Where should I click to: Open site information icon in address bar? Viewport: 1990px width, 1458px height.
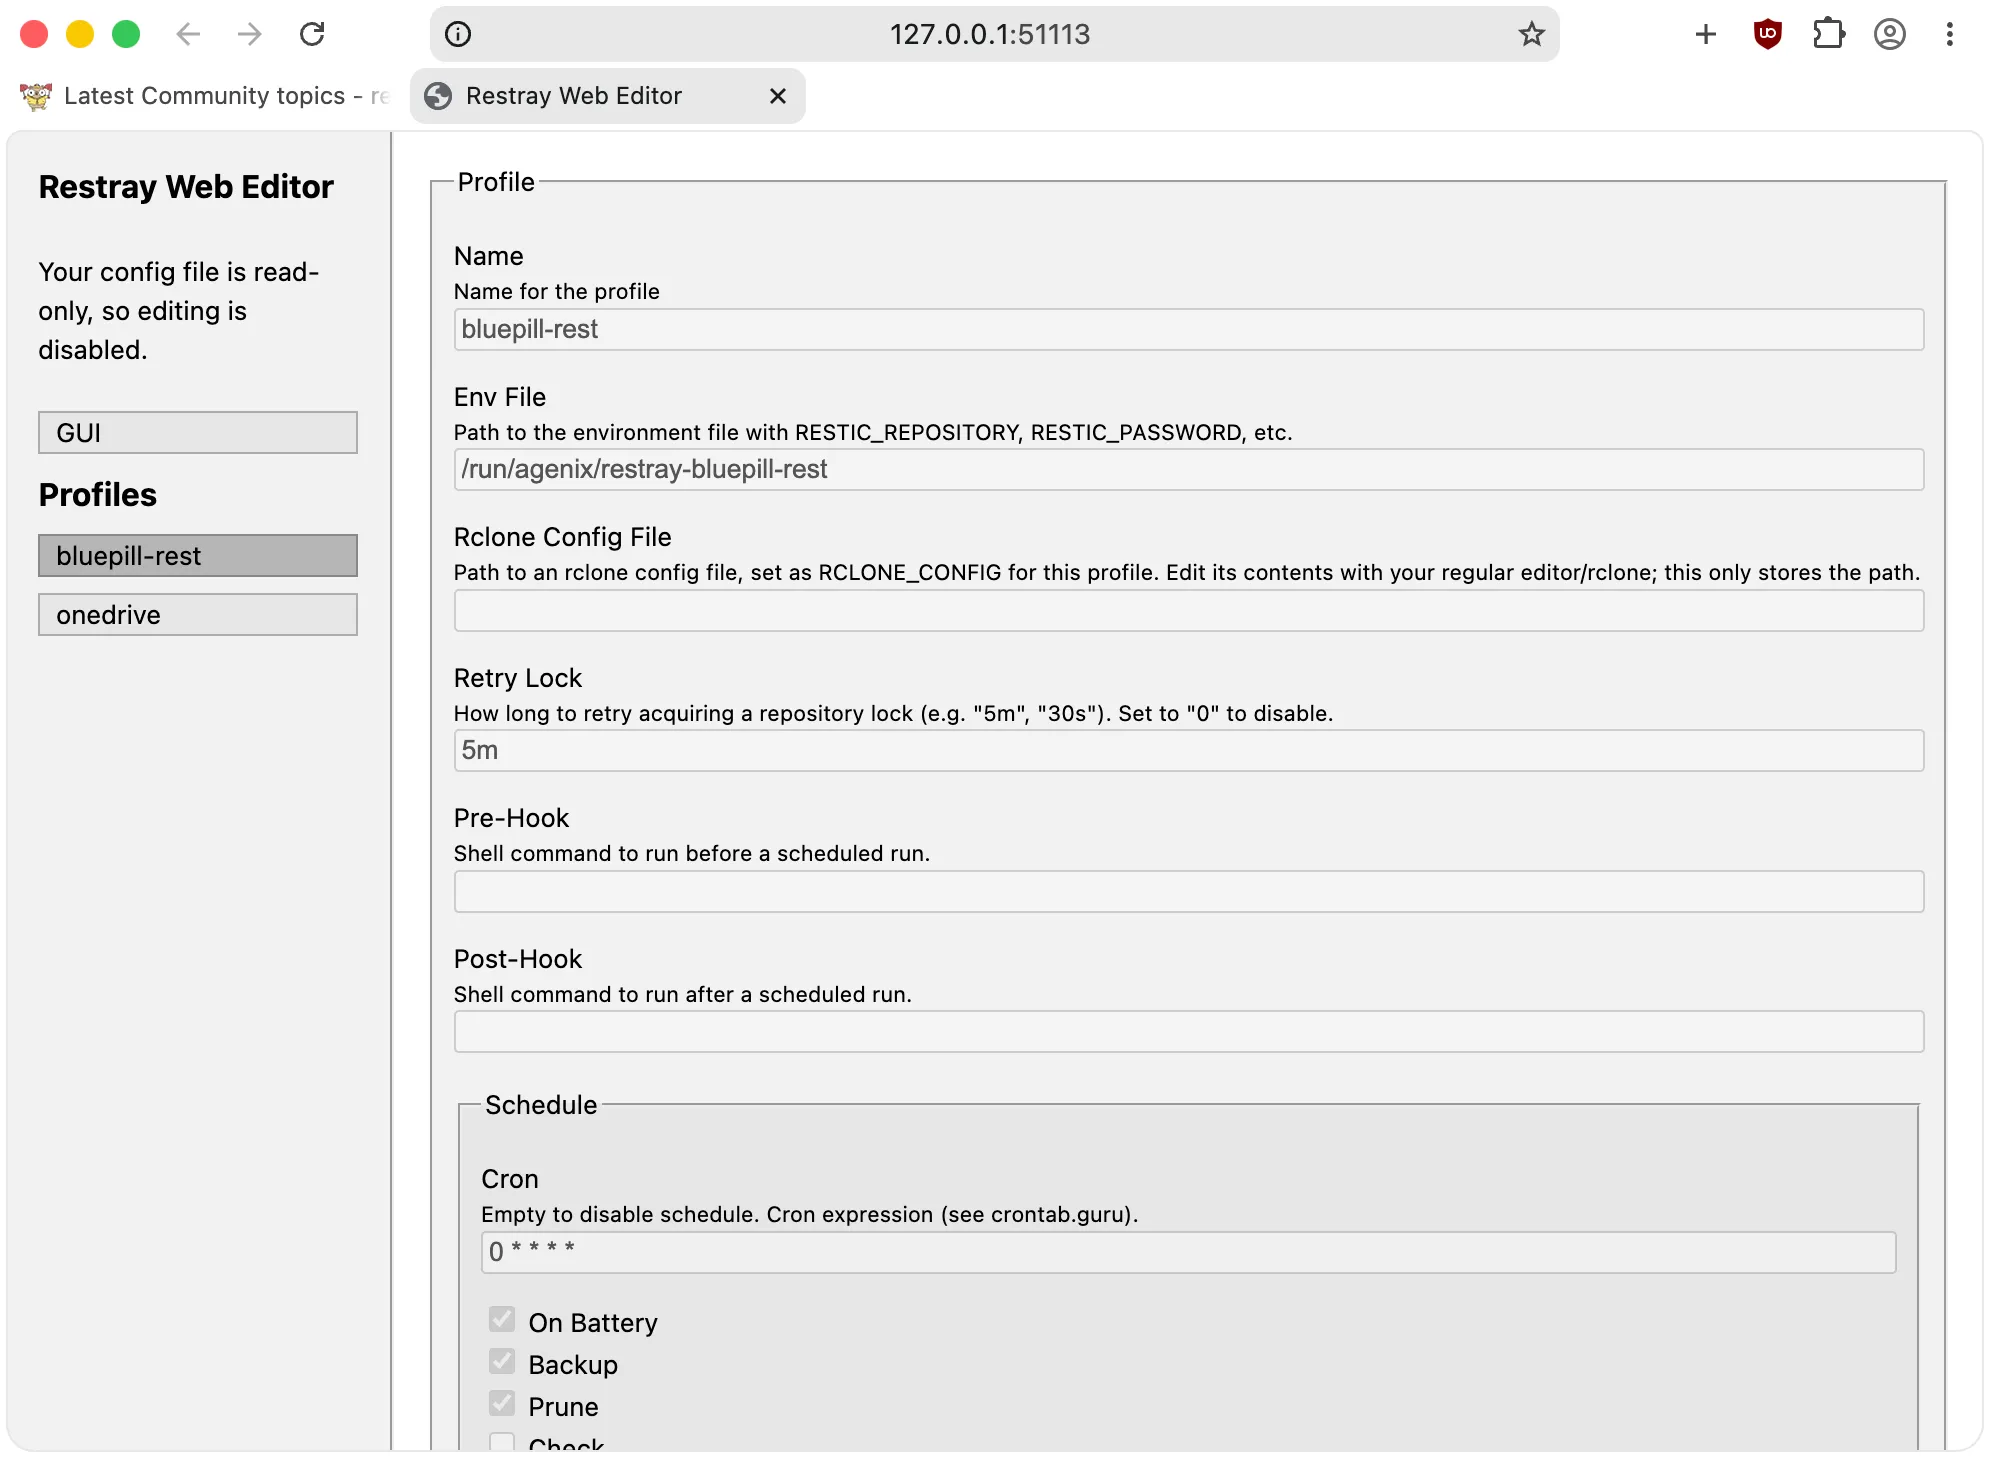[458, 34]
